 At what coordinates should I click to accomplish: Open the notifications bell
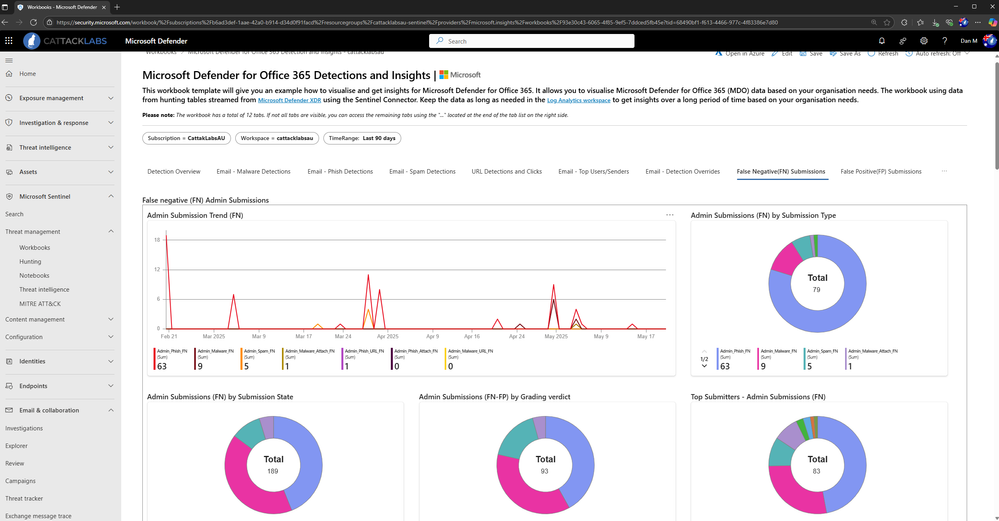pyautogui.click(x=882, y=41)
